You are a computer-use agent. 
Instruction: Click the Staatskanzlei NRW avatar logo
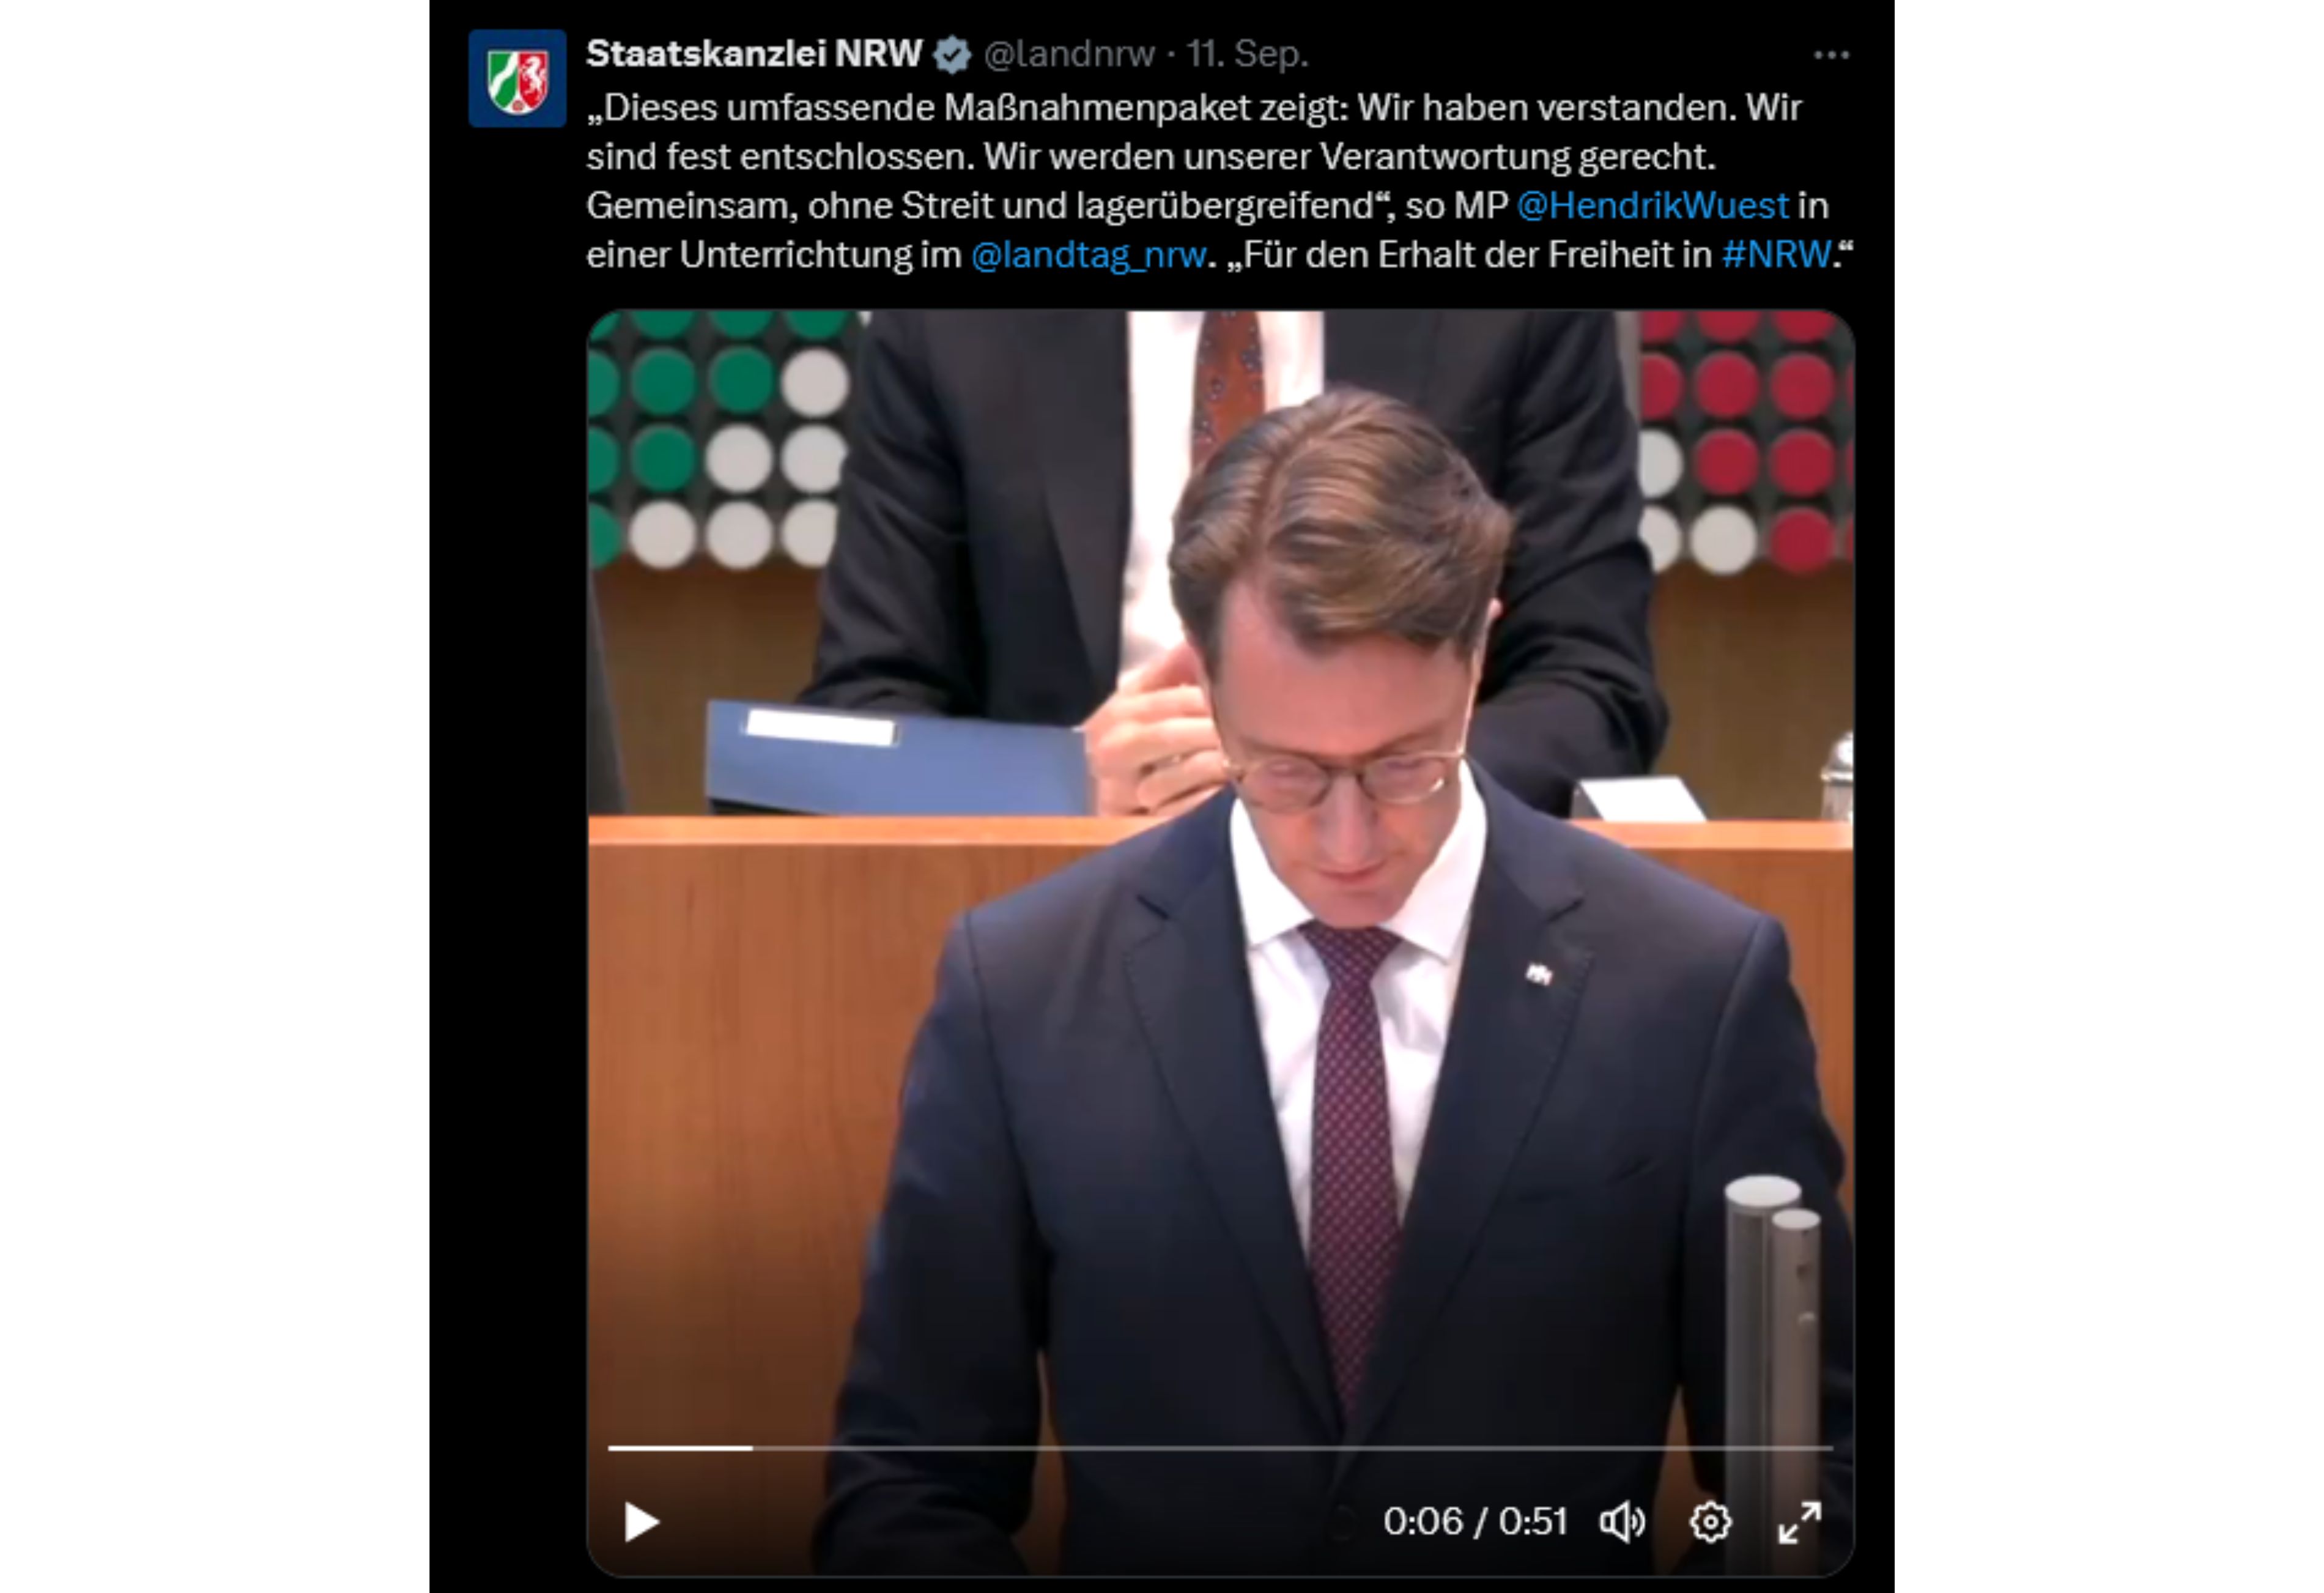pyautogui.click(x=517, y=78)
